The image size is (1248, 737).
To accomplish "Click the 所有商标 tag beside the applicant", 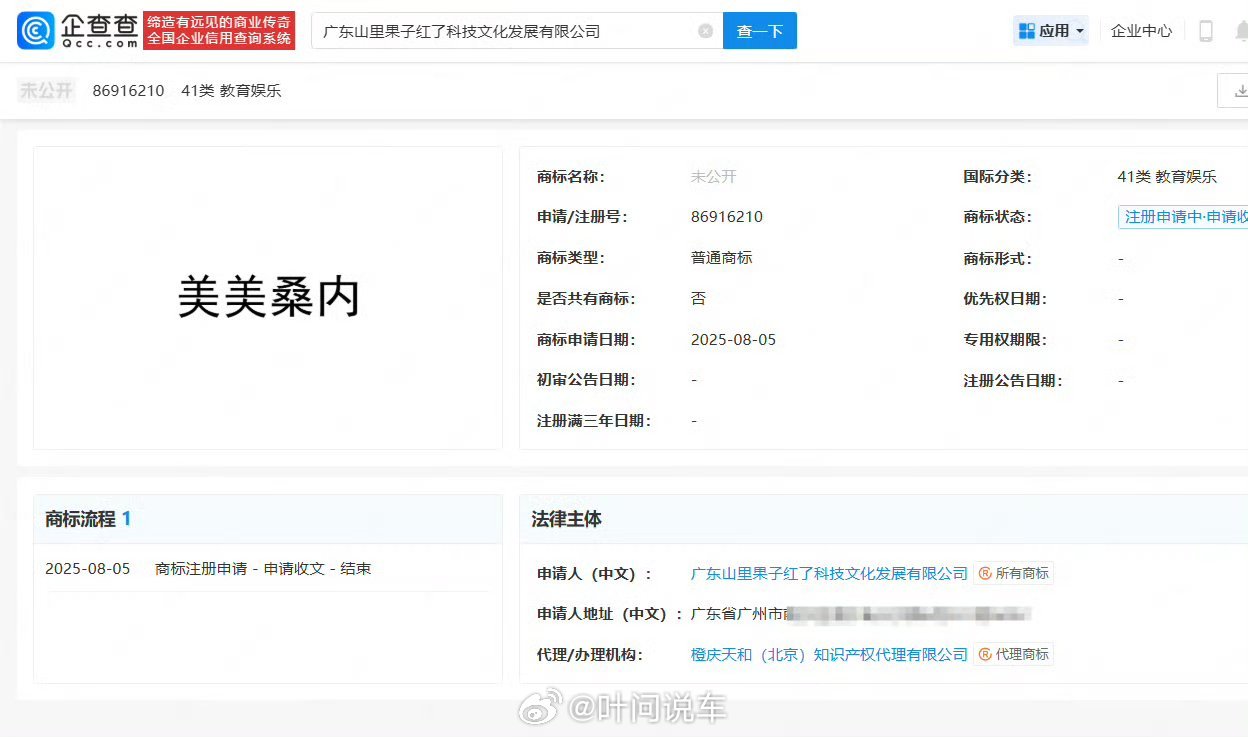I will coord(1014,574).
